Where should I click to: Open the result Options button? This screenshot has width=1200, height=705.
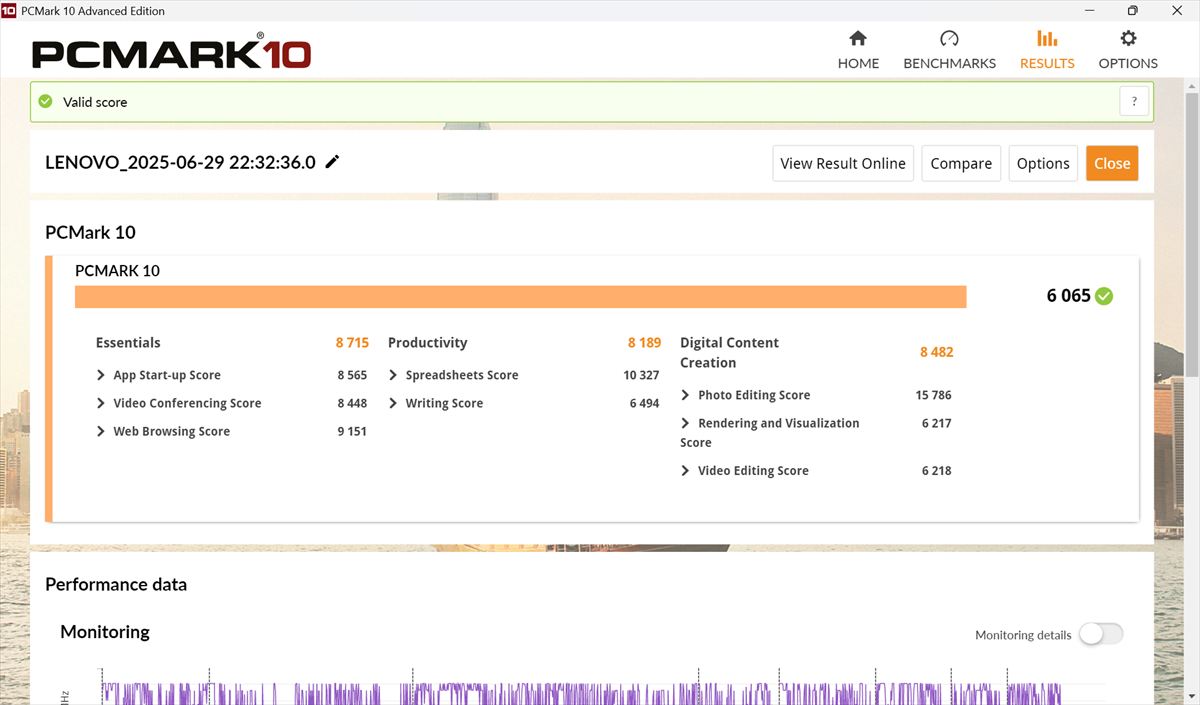[x=1043, y=163]
